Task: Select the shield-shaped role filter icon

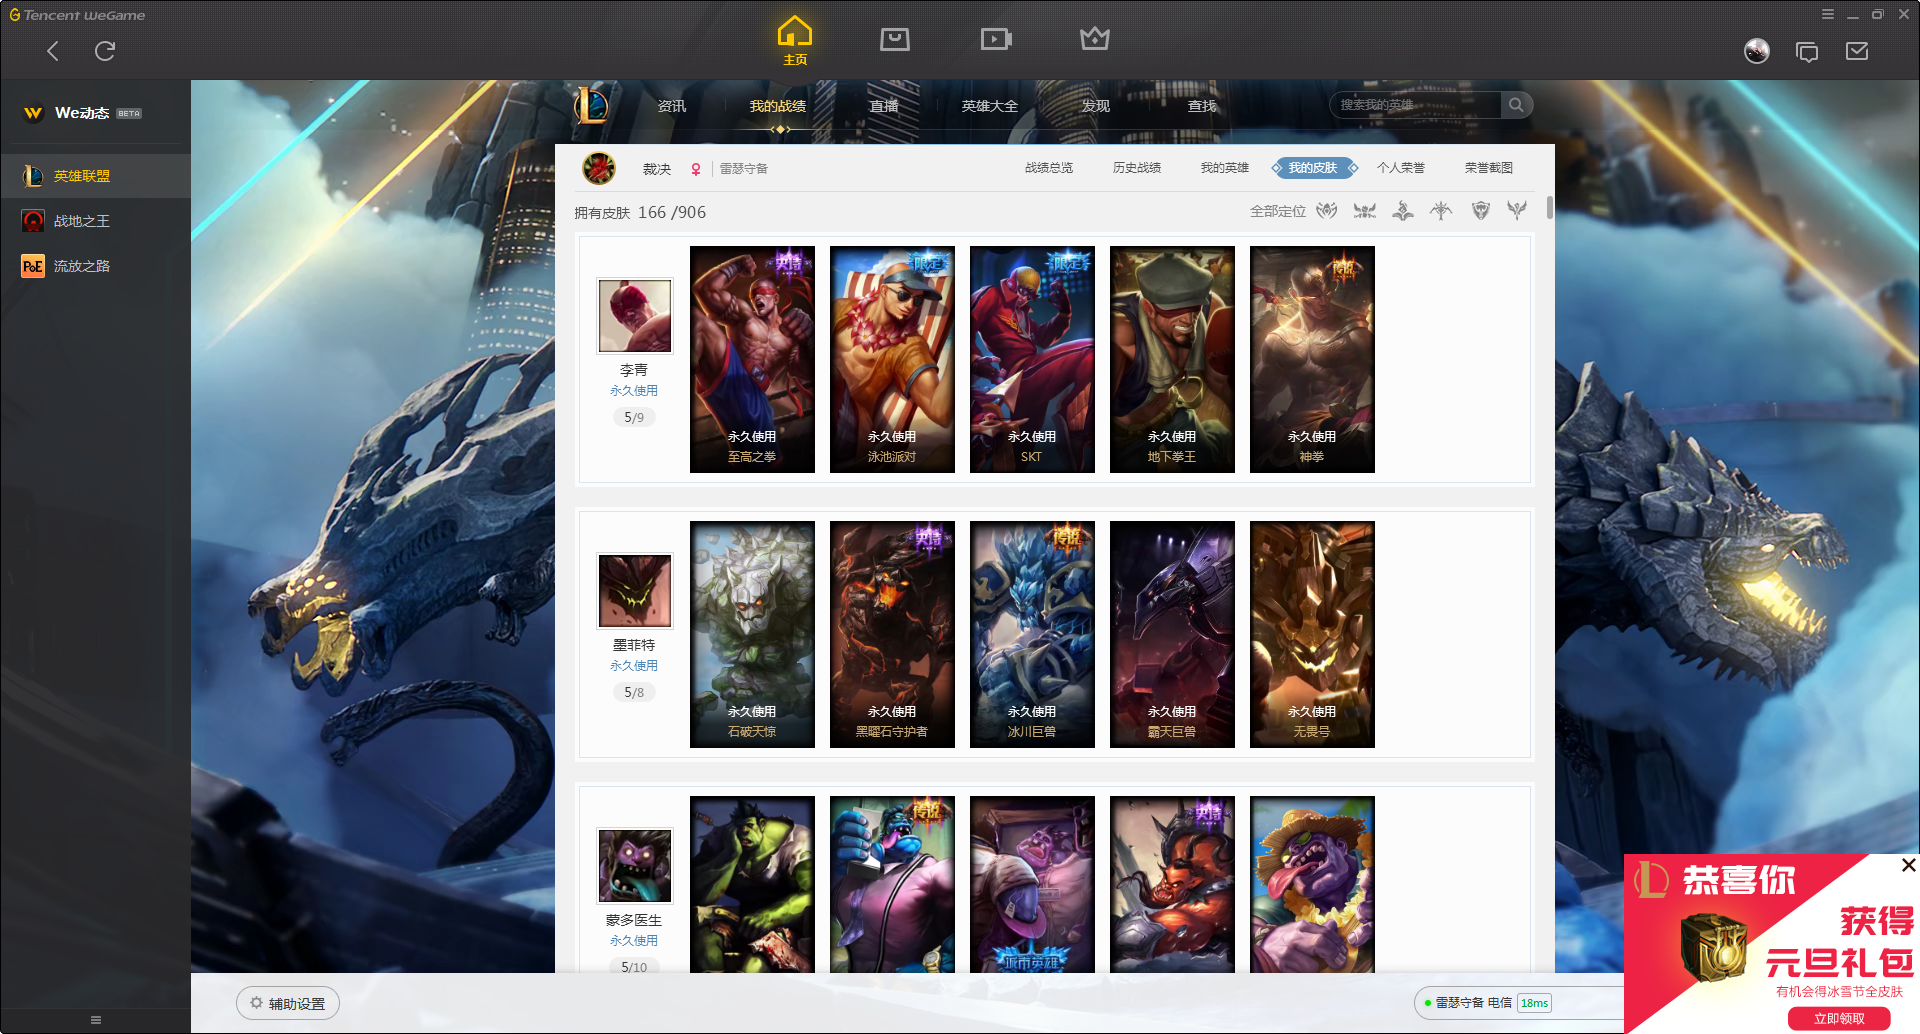Action: click(1481, 211)
